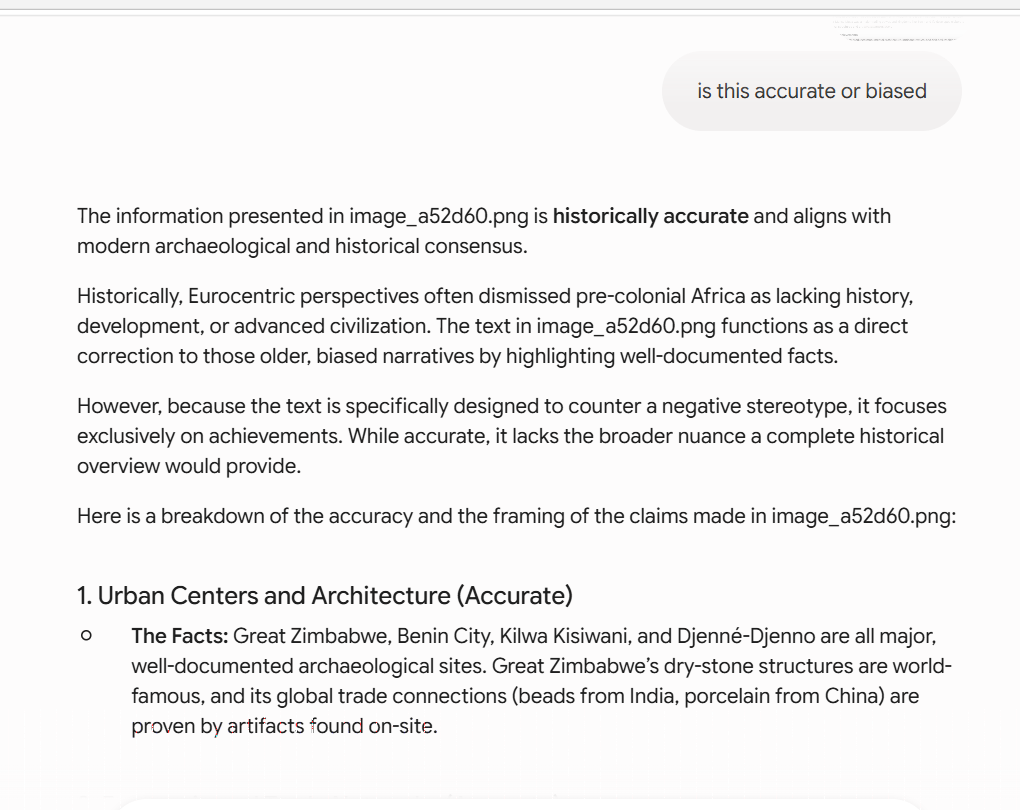Click the phrase "modern archaeological and historical consensus"
Screen dimensions: 1020x810
tap(300, 246)
